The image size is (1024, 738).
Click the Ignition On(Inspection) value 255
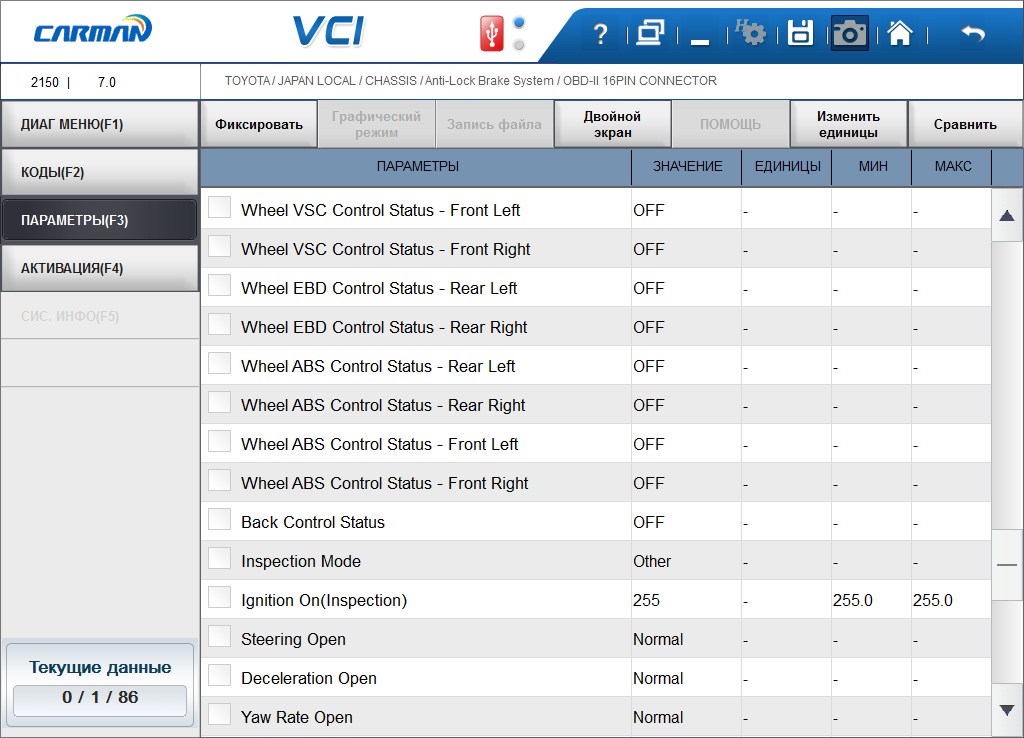point(647,600)
